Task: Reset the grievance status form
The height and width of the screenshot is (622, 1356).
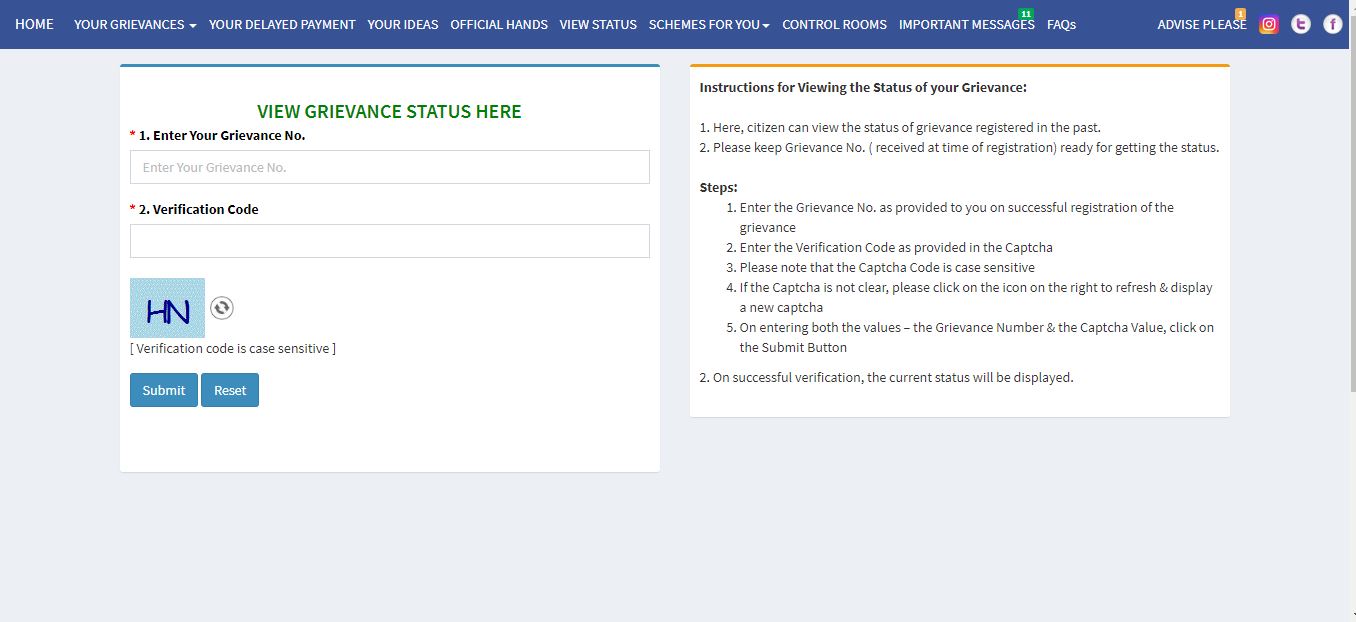Action: tap(229, 390)
